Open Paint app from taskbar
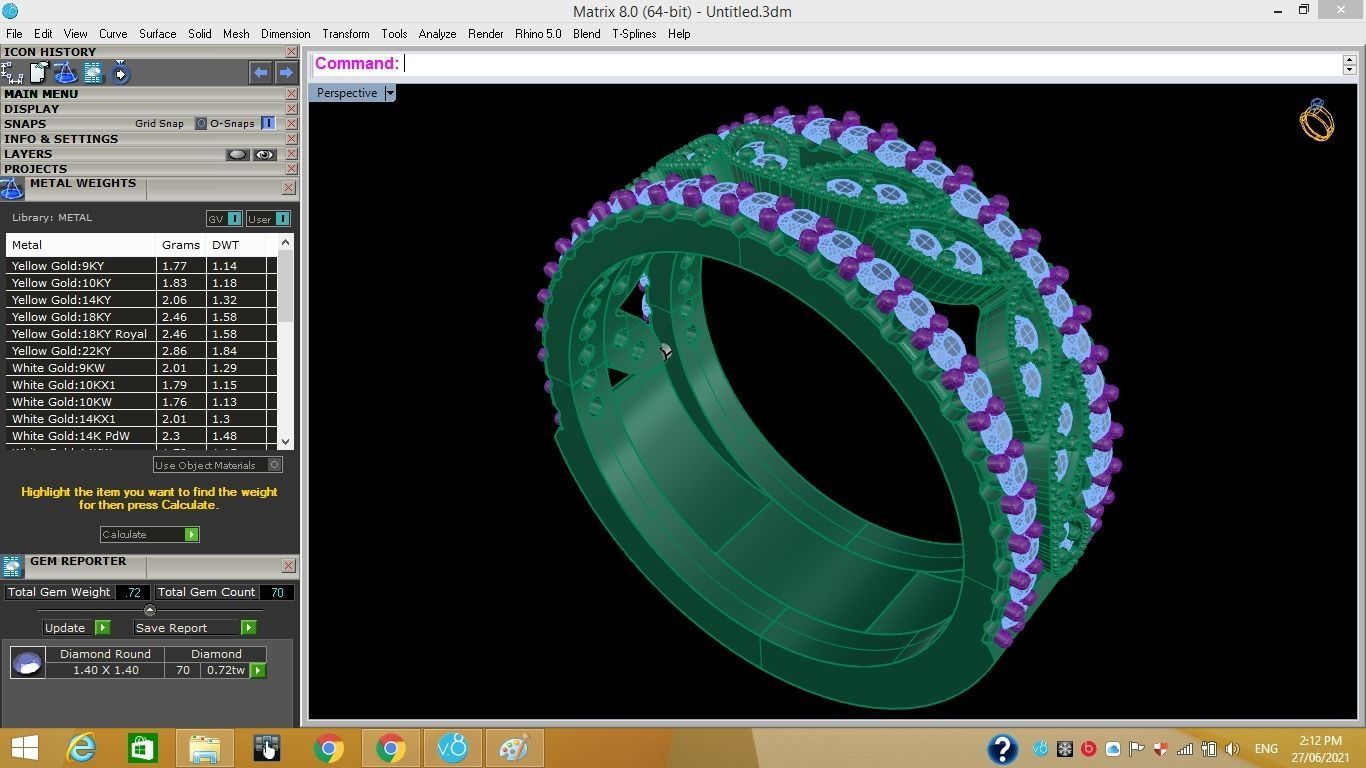Viewport: 1366px width, 768px height. coord(513,748)
